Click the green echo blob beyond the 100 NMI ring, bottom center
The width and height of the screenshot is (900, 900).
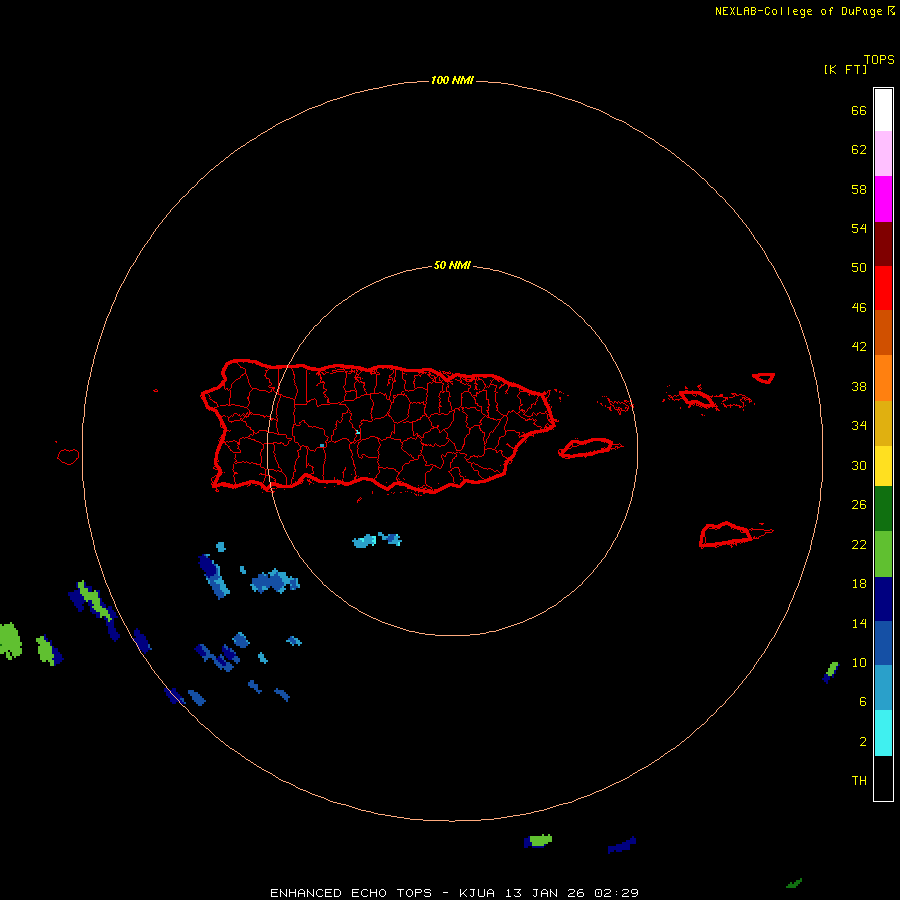click(x=540, y=840)
